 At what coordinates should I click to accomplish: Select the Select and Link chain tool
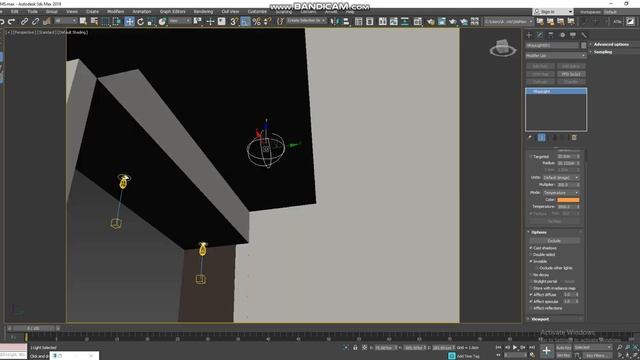tap(24, 21)
